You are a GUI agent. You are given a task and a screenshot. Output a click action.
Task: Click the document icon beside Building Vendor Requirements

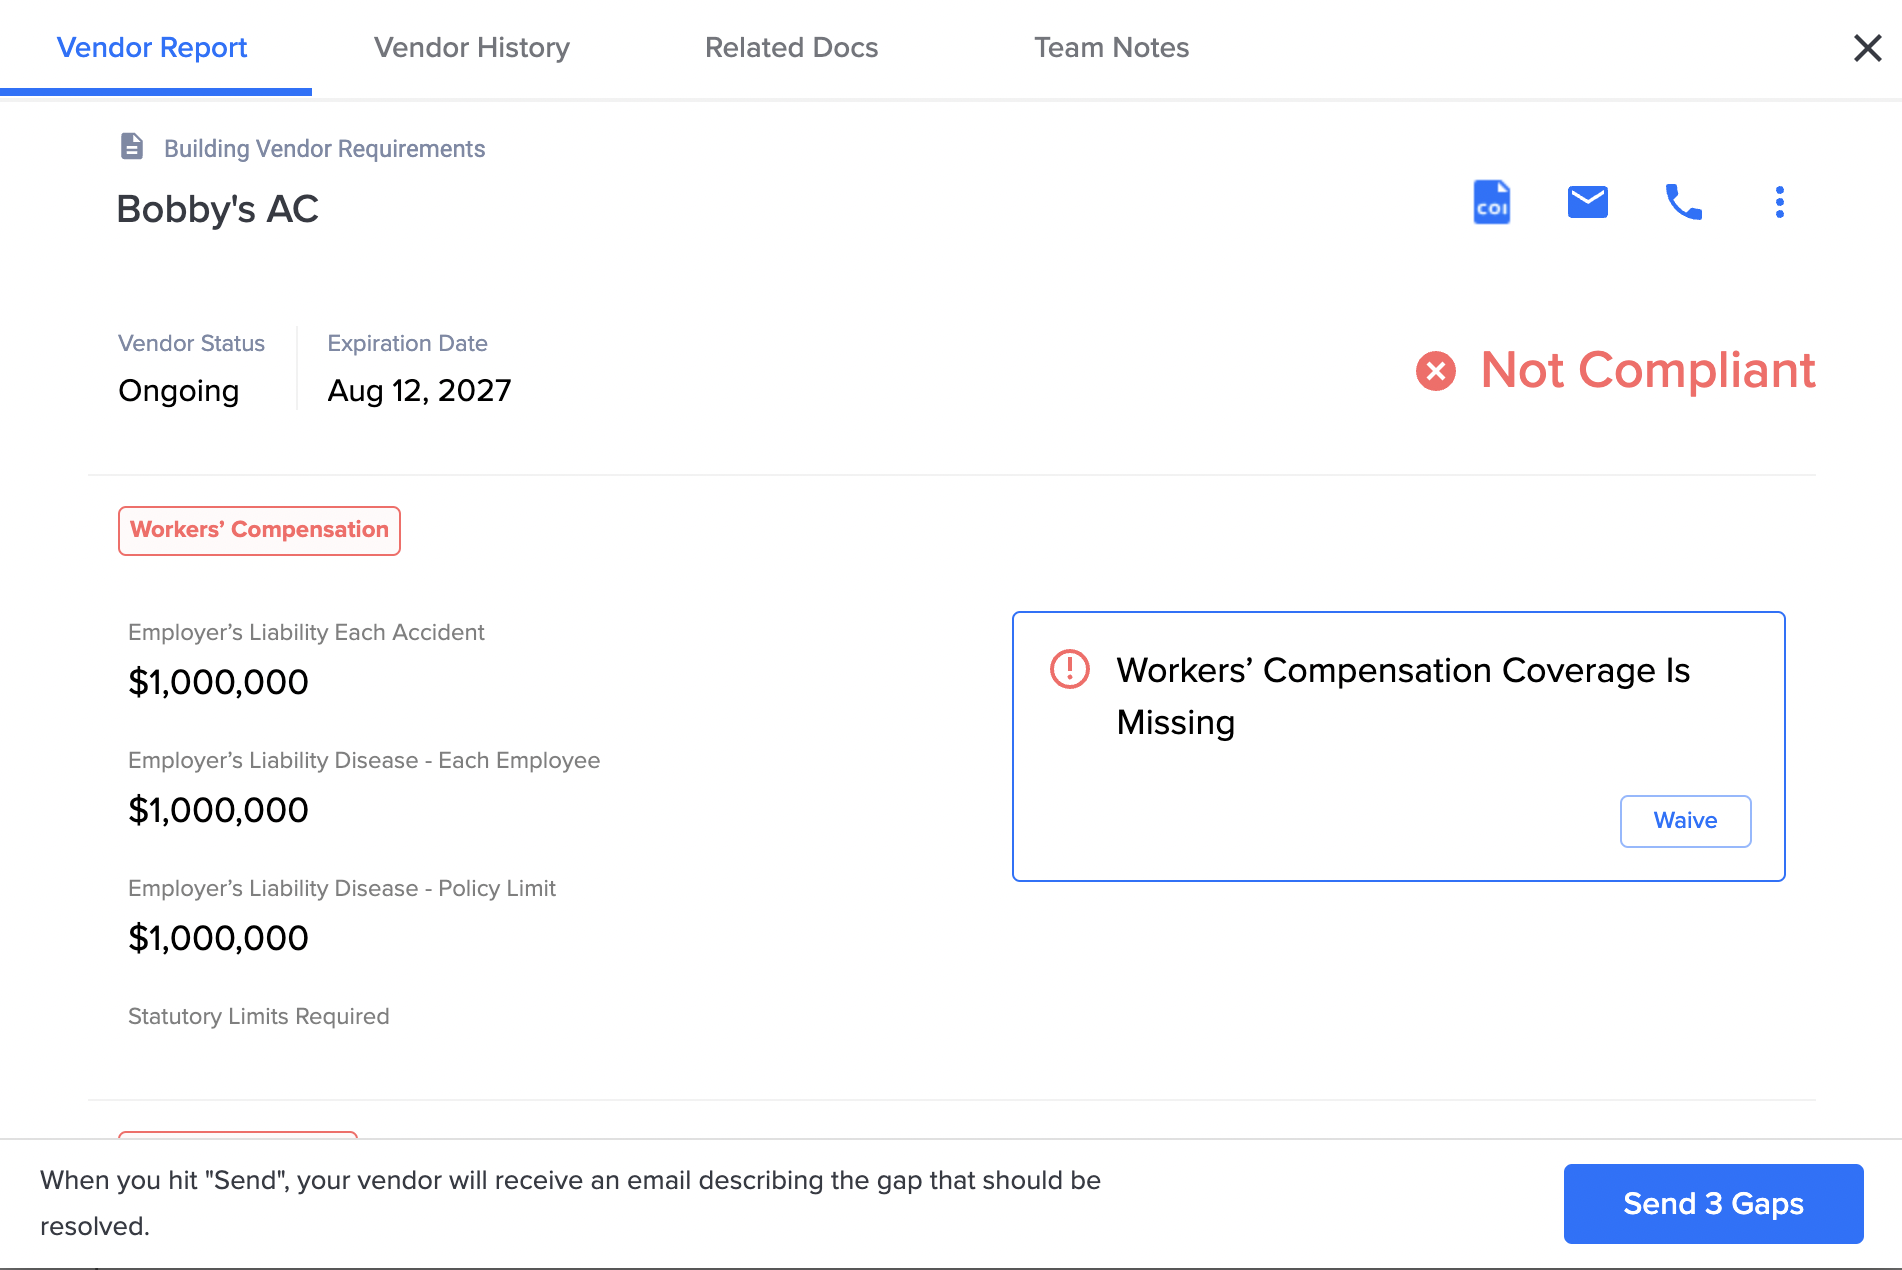coord(132,146)
